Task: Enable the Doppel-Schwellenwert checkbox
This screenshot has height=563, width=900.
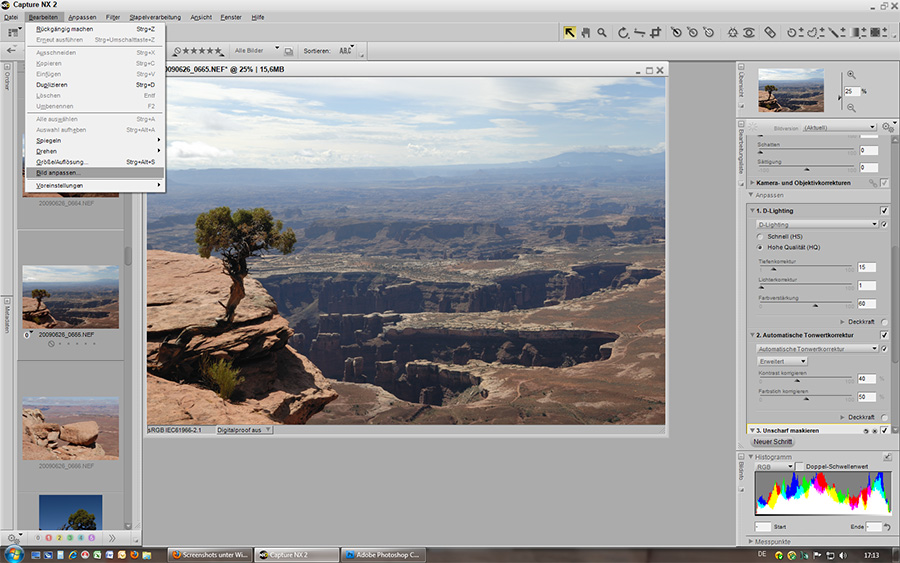Action: point(800,467)
